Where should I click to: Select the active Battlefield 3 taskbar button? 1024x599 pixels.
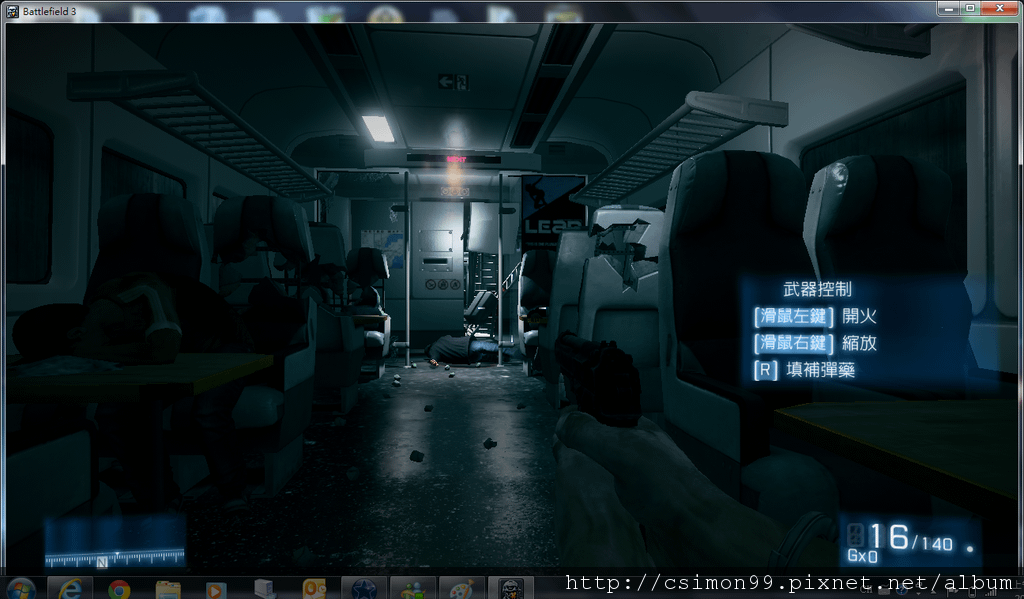[x=511, y=588]
